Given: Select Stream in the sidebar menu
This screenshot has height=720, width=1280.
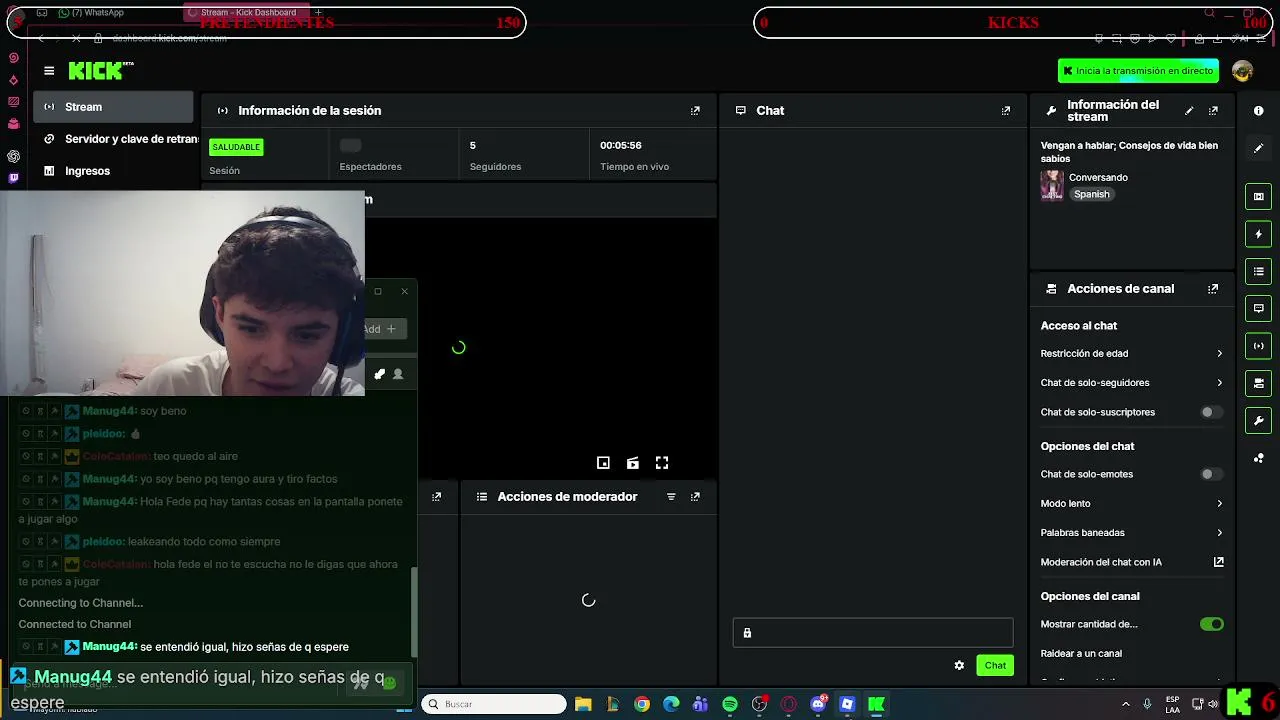Looking at the screenshot, I should click(113, 107).
